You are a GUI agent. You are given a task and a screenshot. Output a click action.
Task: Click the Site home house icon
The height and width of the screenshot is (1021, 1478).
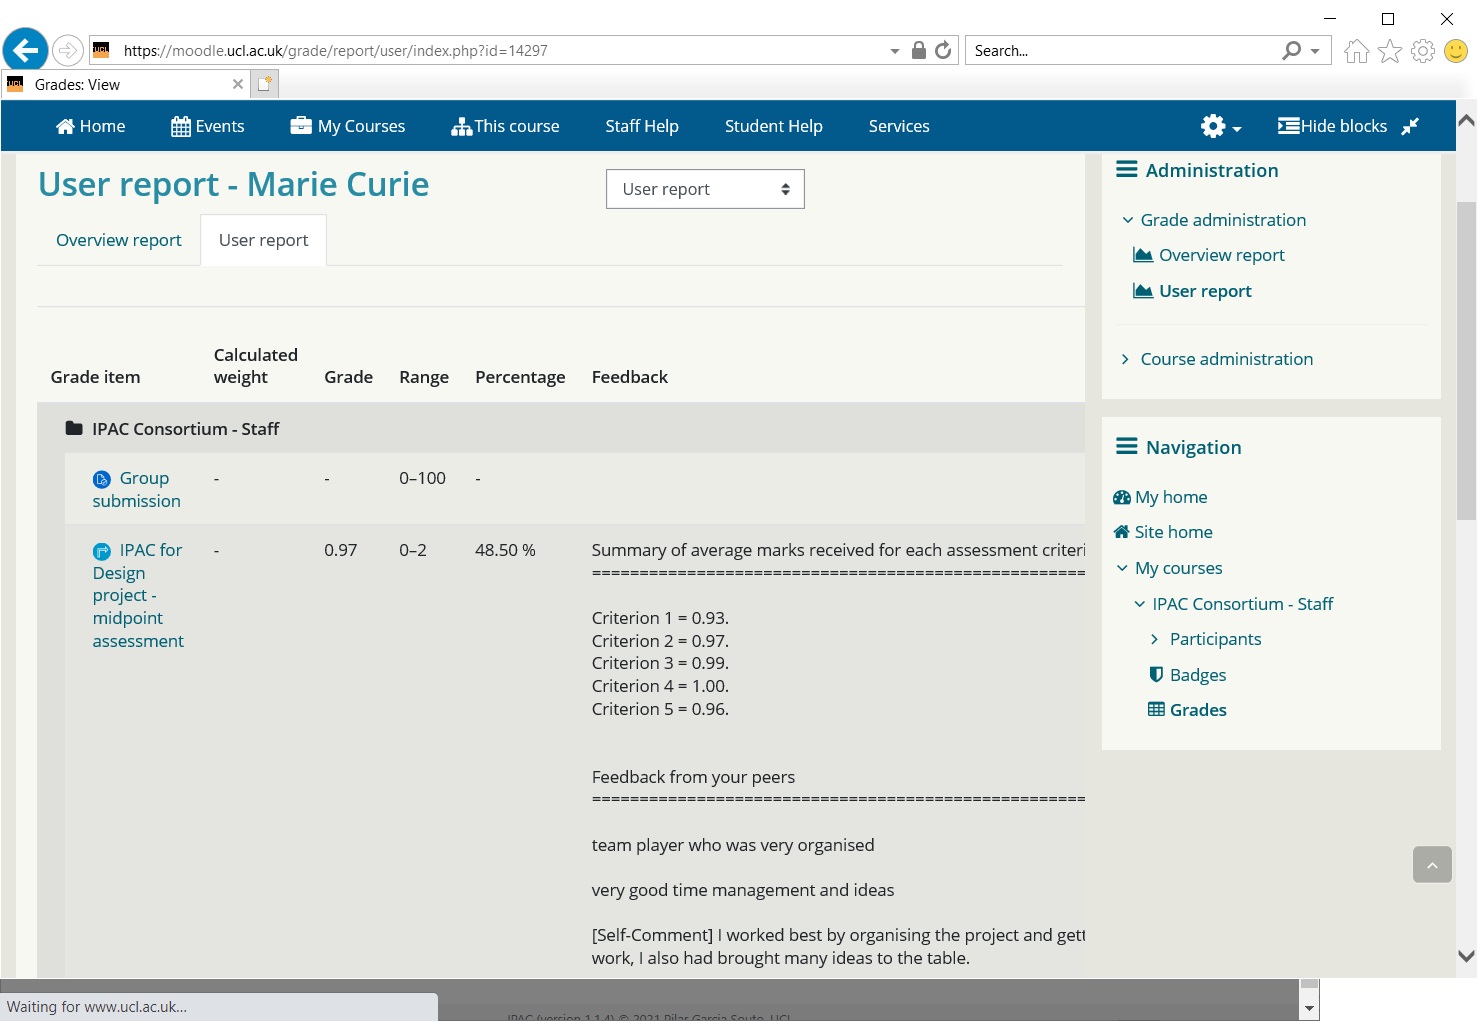[1122, 532]
